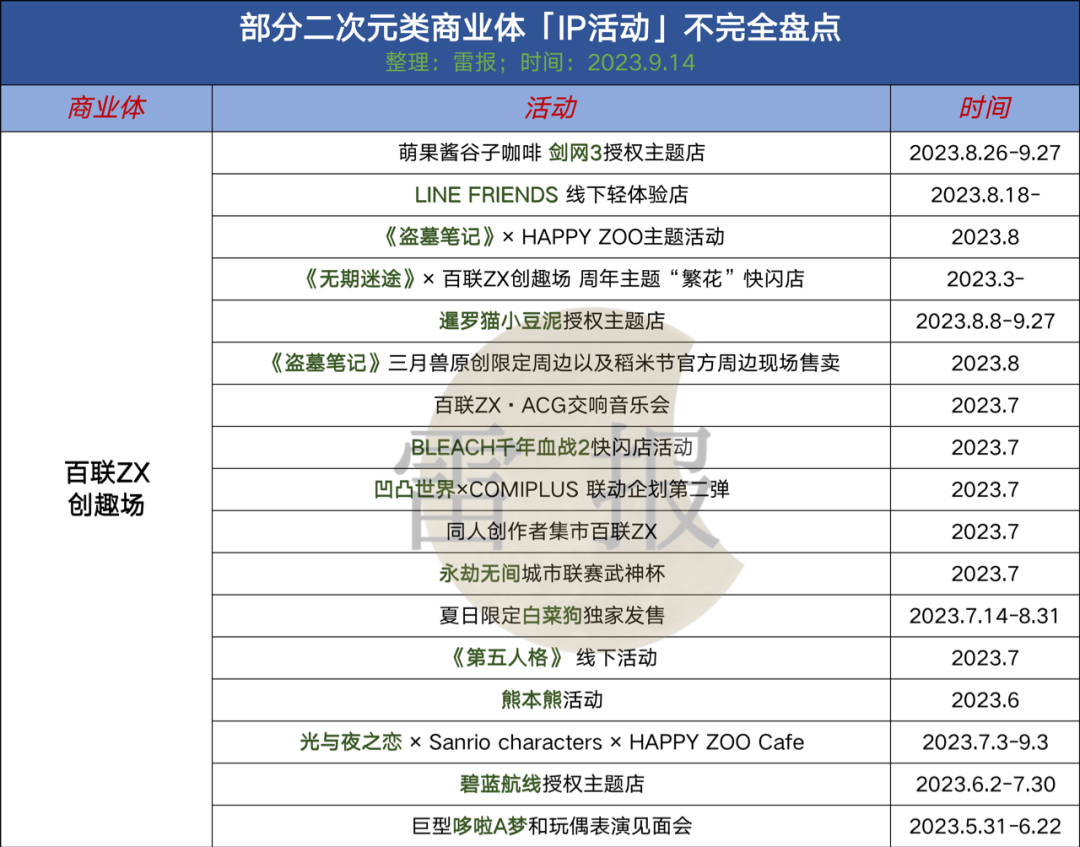Click the green 剑网3 text
This screenshot has width=1080, height=847.
pyautogui.click(x=576, y=153)
